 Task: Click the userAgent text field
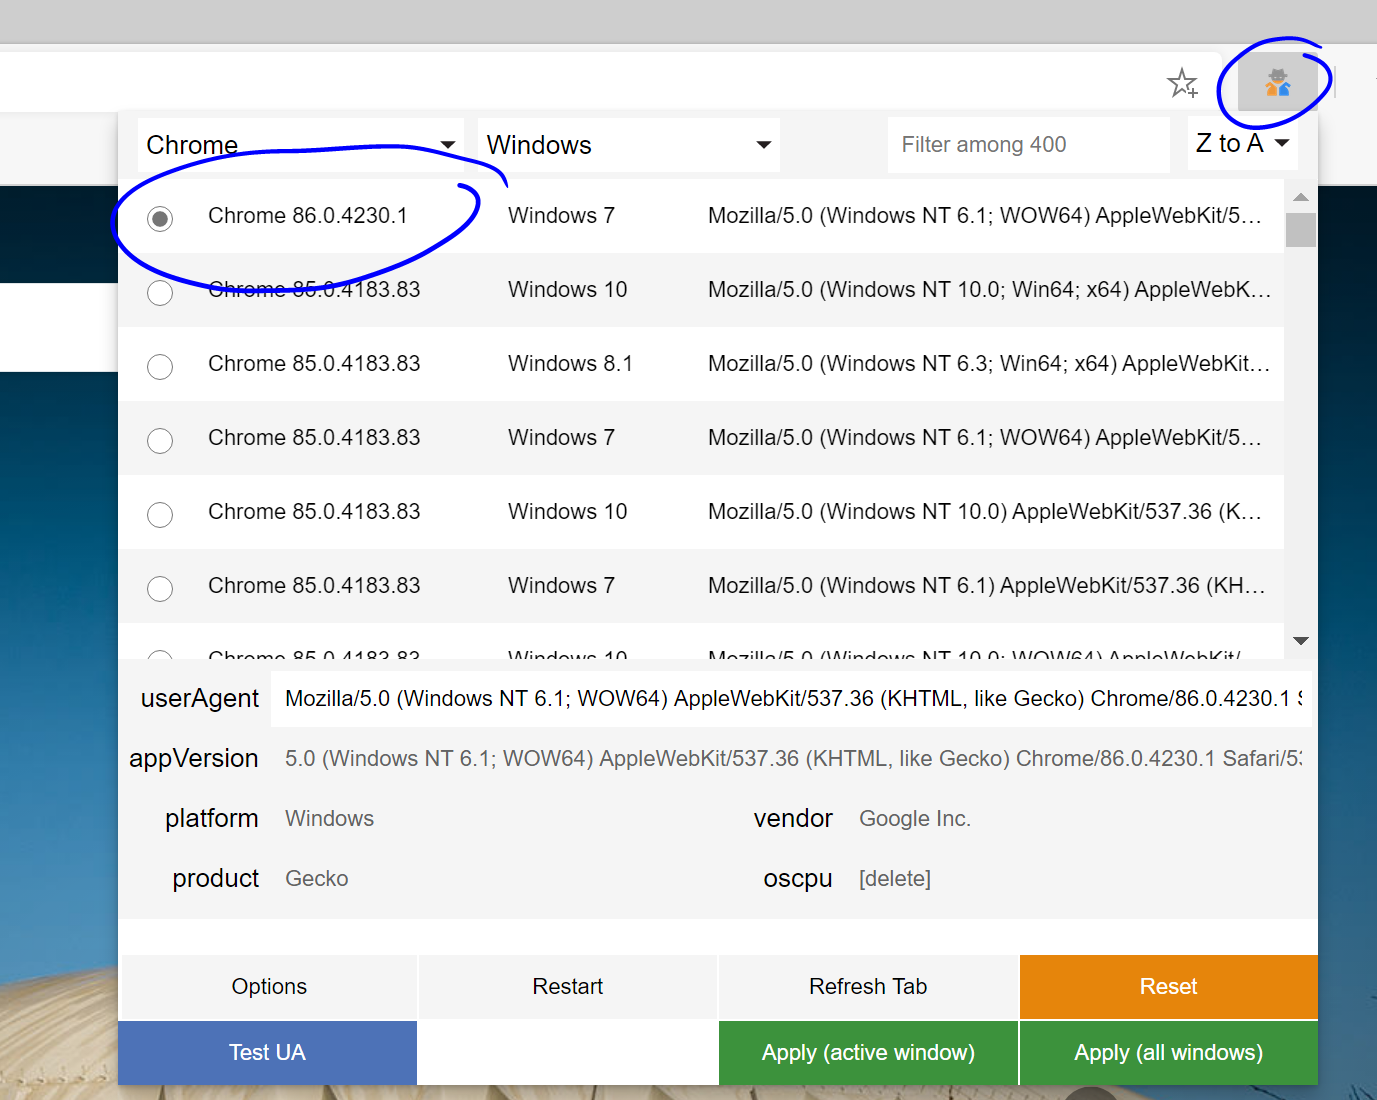(793, 699)
